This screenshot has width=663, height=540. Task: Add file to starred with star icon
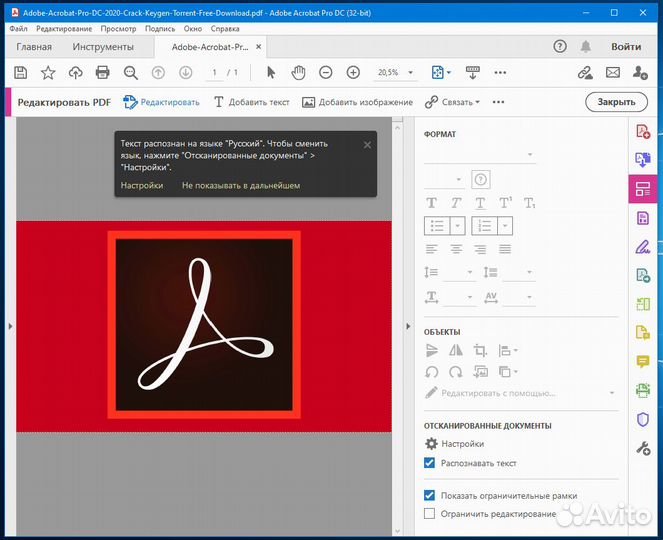[48, 73]
